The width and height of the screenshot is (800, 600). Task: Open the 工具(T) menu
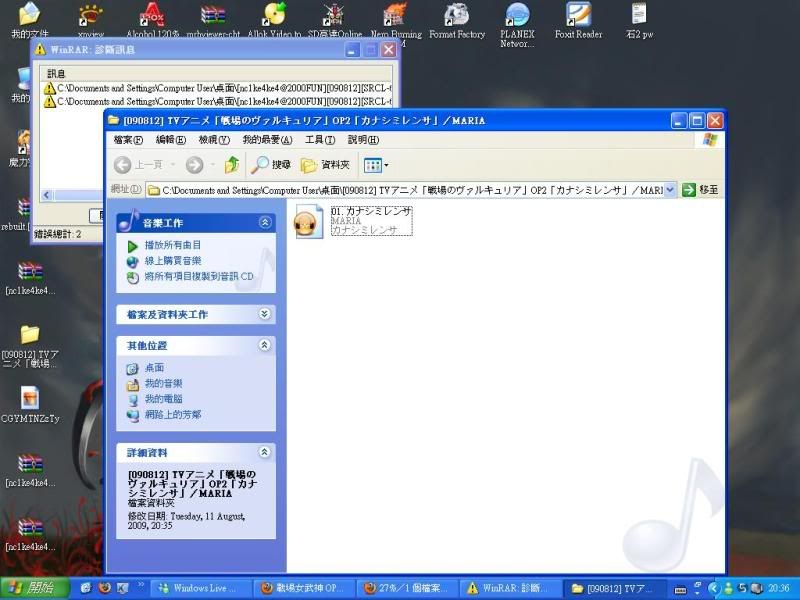click(x=320, y=140)
